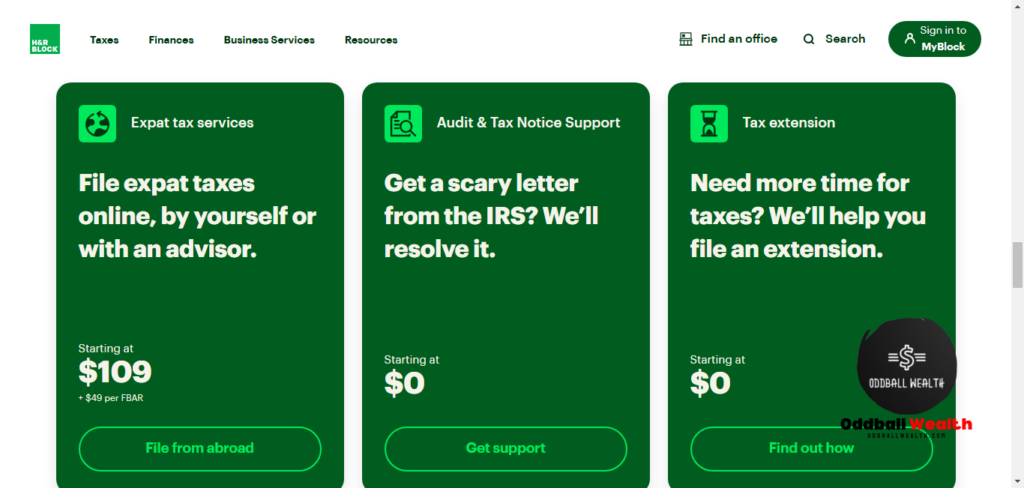Image resolution: width=1024 pixels, height=488 pixels.
Task: Open the Find an office link
Action: click(728, 39)
